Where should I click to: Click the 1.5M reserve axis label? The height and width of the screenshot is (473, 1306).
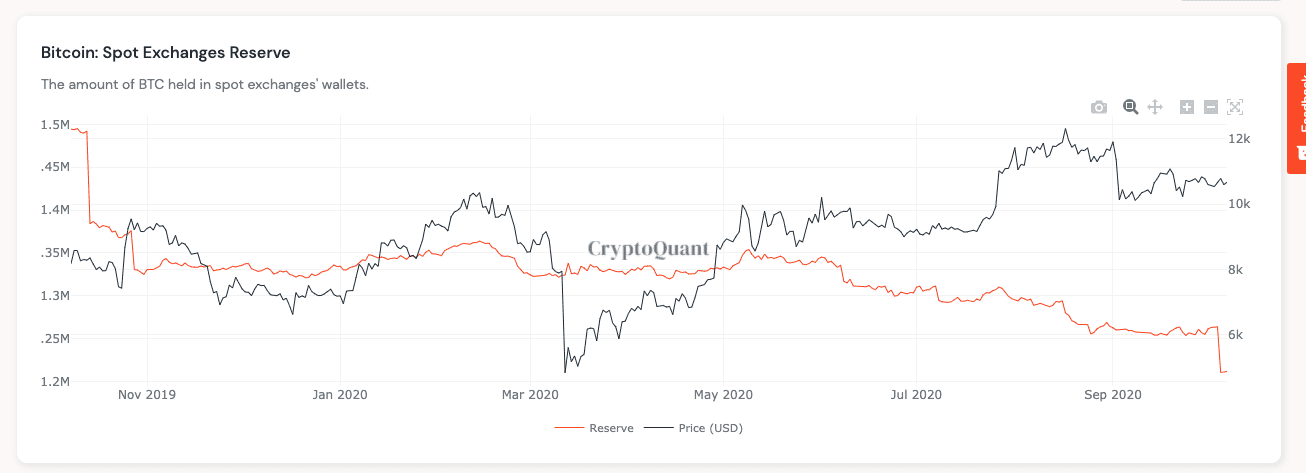[x=55, y=125]
